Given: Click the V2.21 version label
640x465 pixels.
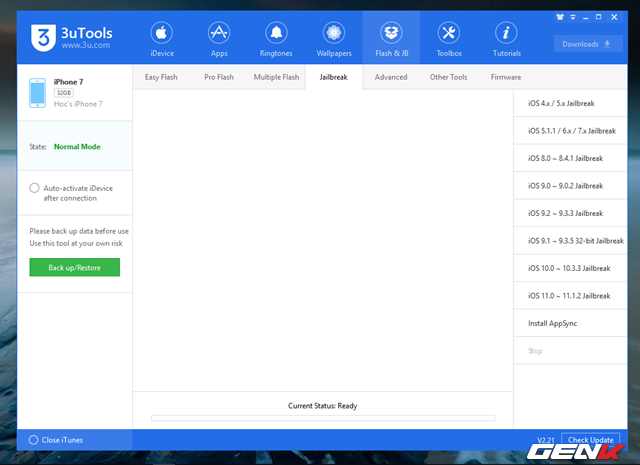Looking at the screenshot, I should pos(546,440).
